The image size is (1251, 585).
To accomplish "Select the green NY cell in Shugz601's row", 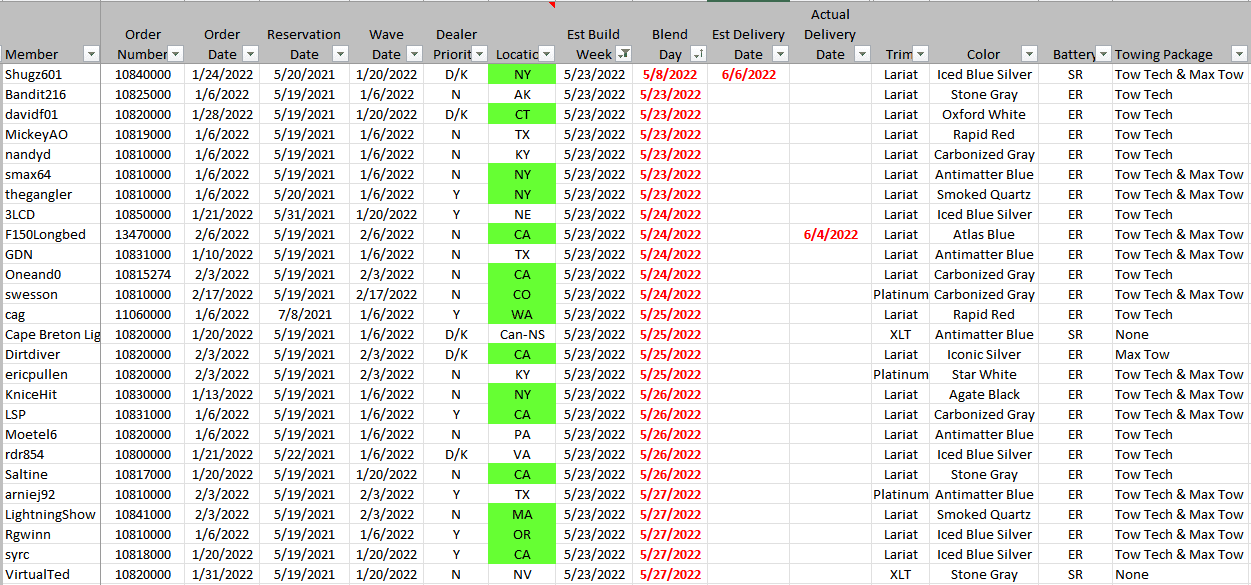I will (x=522, y=75).
